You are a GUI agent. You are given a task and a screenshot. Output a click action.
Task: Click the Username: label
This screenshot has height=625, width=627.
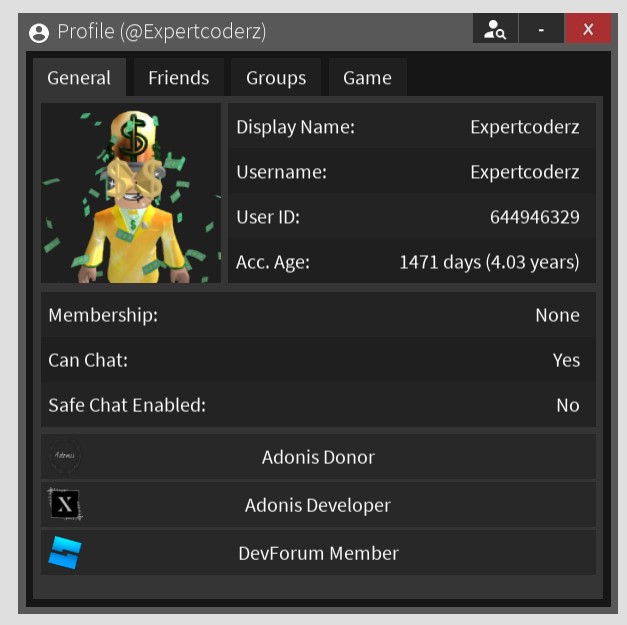[x=282, y=172]
